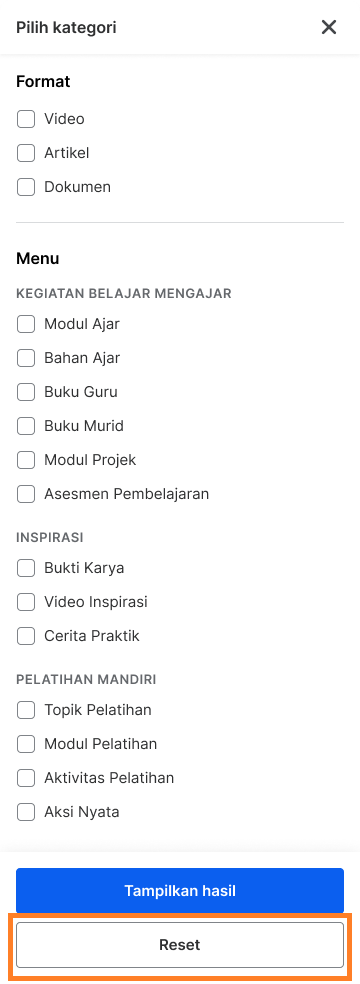Tick the Topik Pelatihan checkbox

tap(26, 710)
